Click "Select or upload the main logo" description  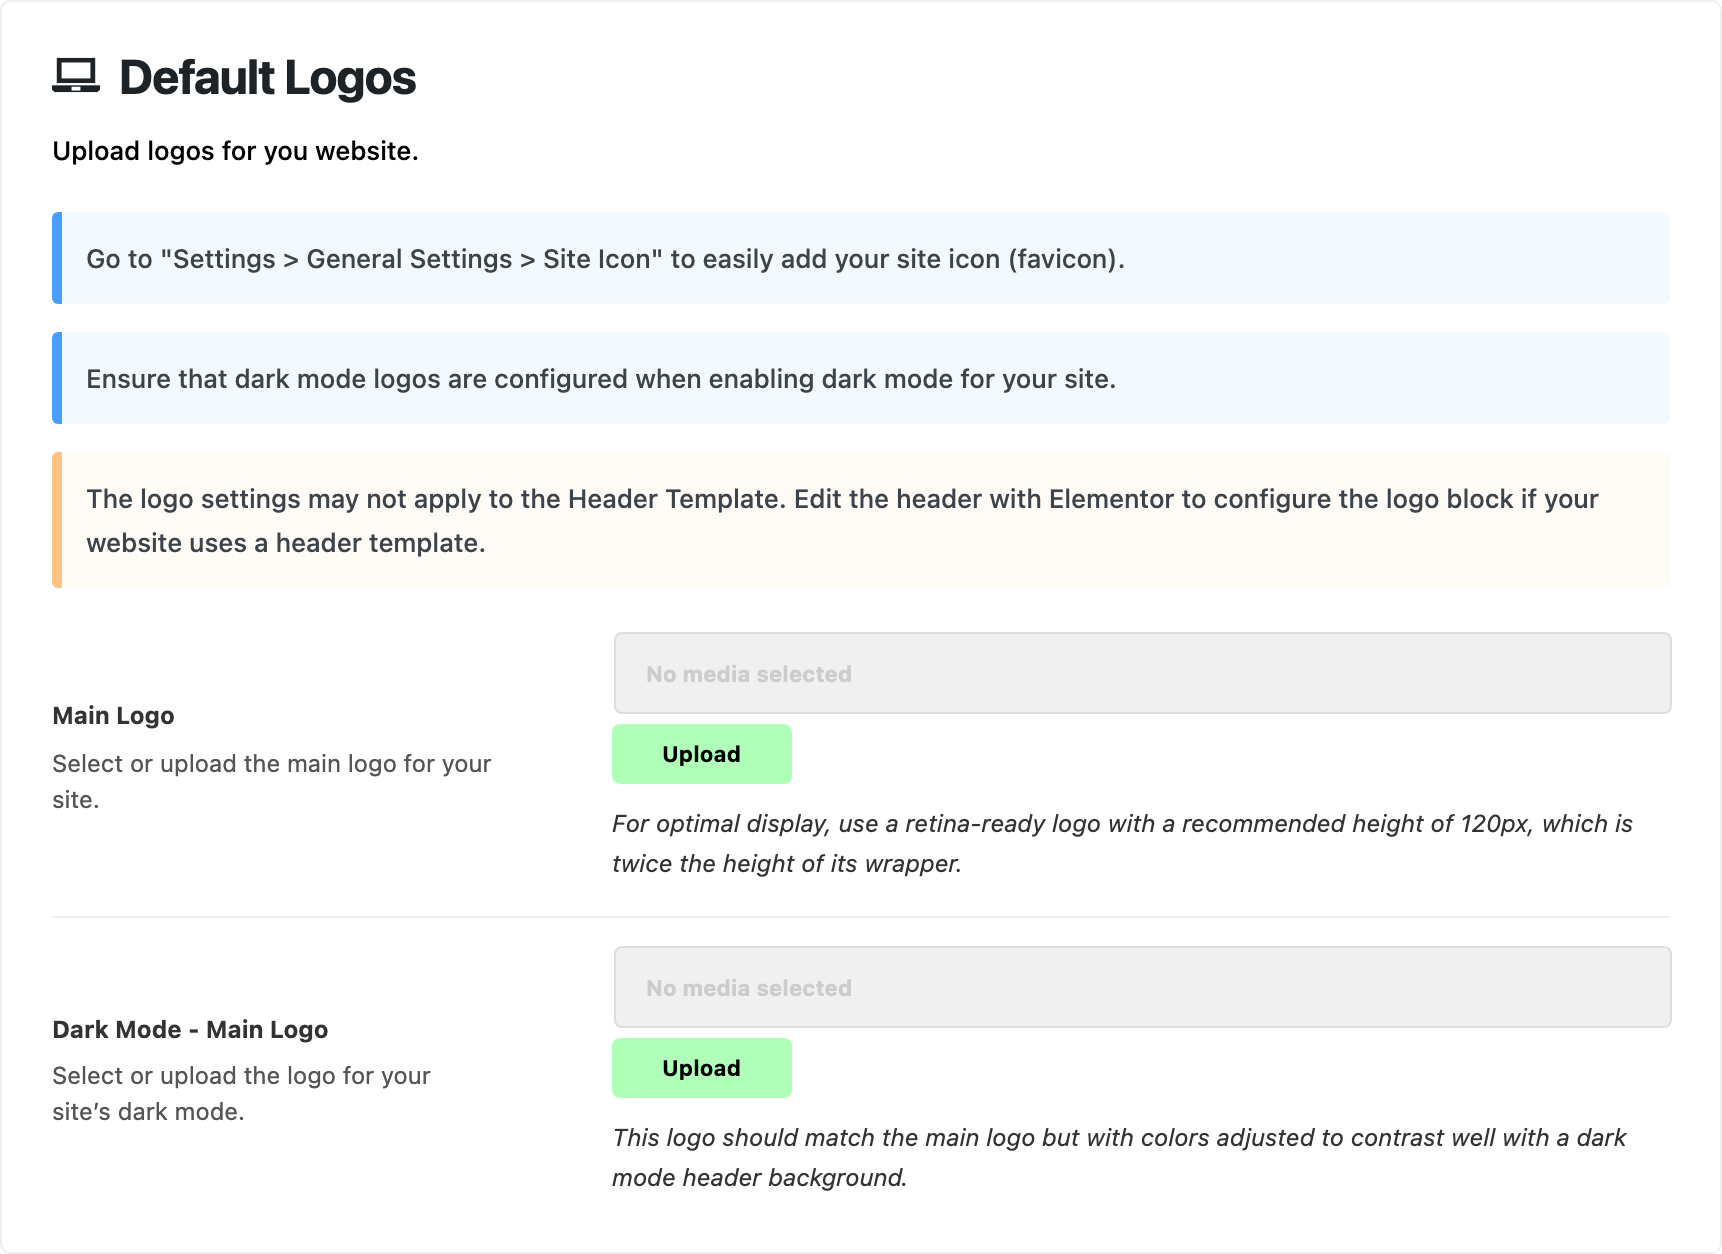point(271,781)
